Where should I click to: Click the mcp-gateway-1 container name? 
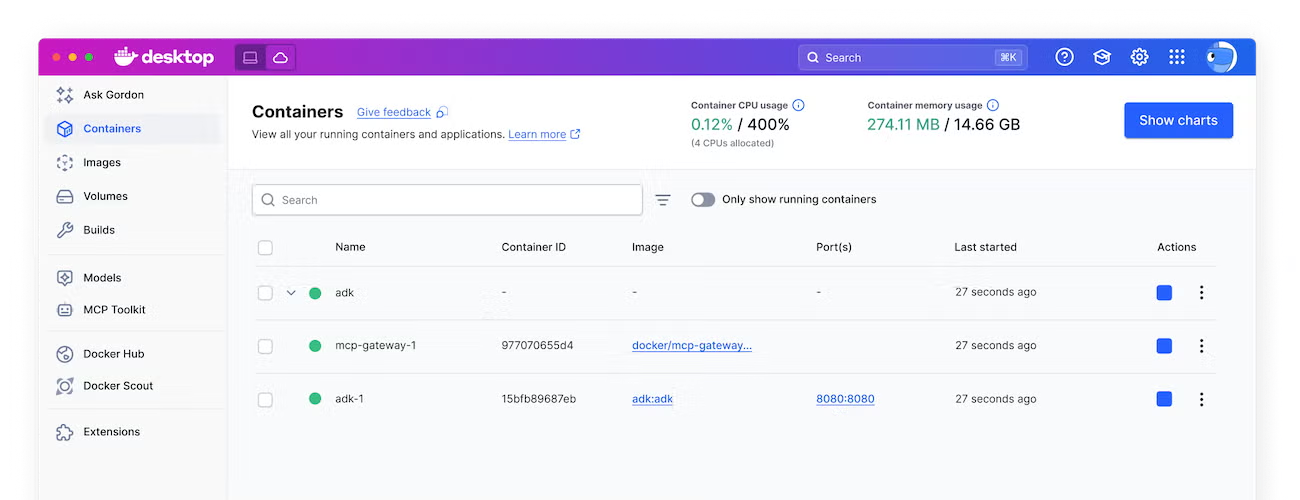375,346
